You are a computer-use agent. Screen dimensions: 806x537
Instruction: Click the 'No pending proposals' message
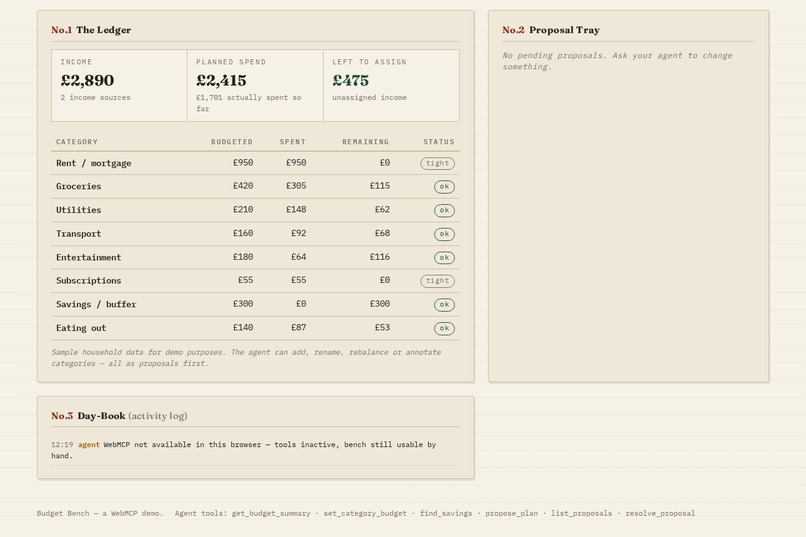(x=617, y=61)
